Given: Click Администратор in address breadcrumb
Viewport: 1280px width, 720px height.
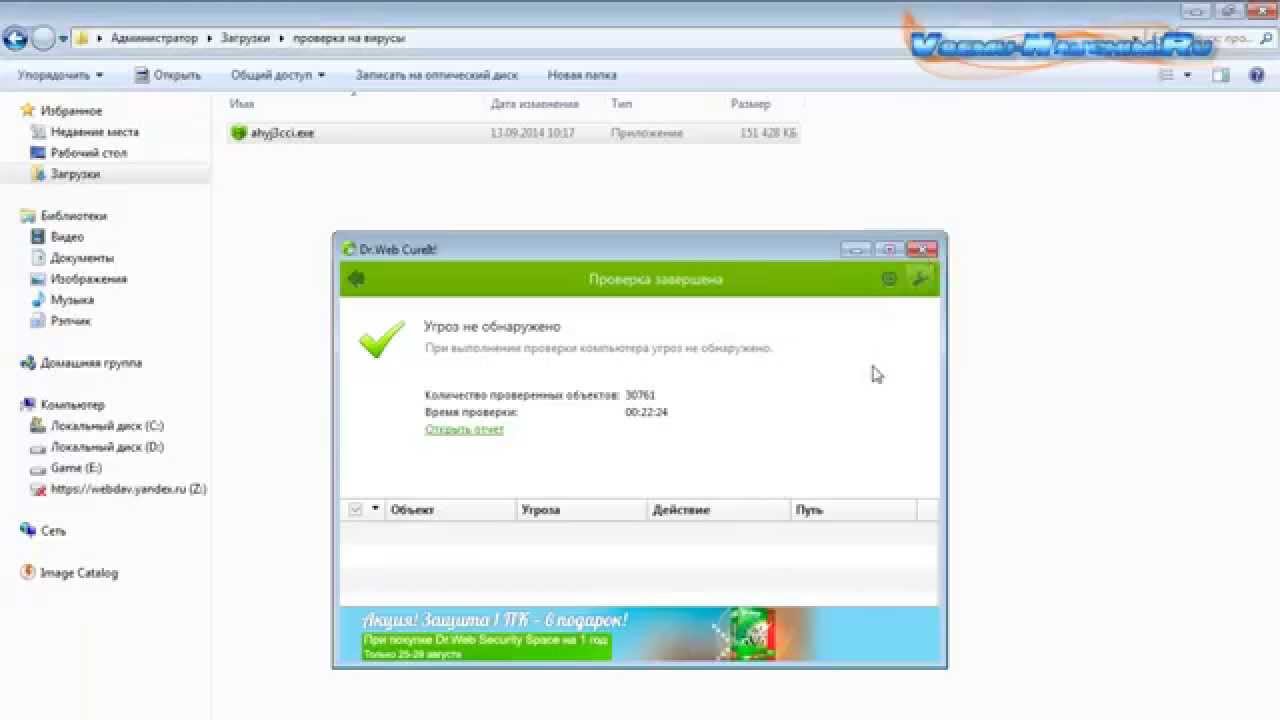Looking at the screenshot, I should [x=155, y=38].
